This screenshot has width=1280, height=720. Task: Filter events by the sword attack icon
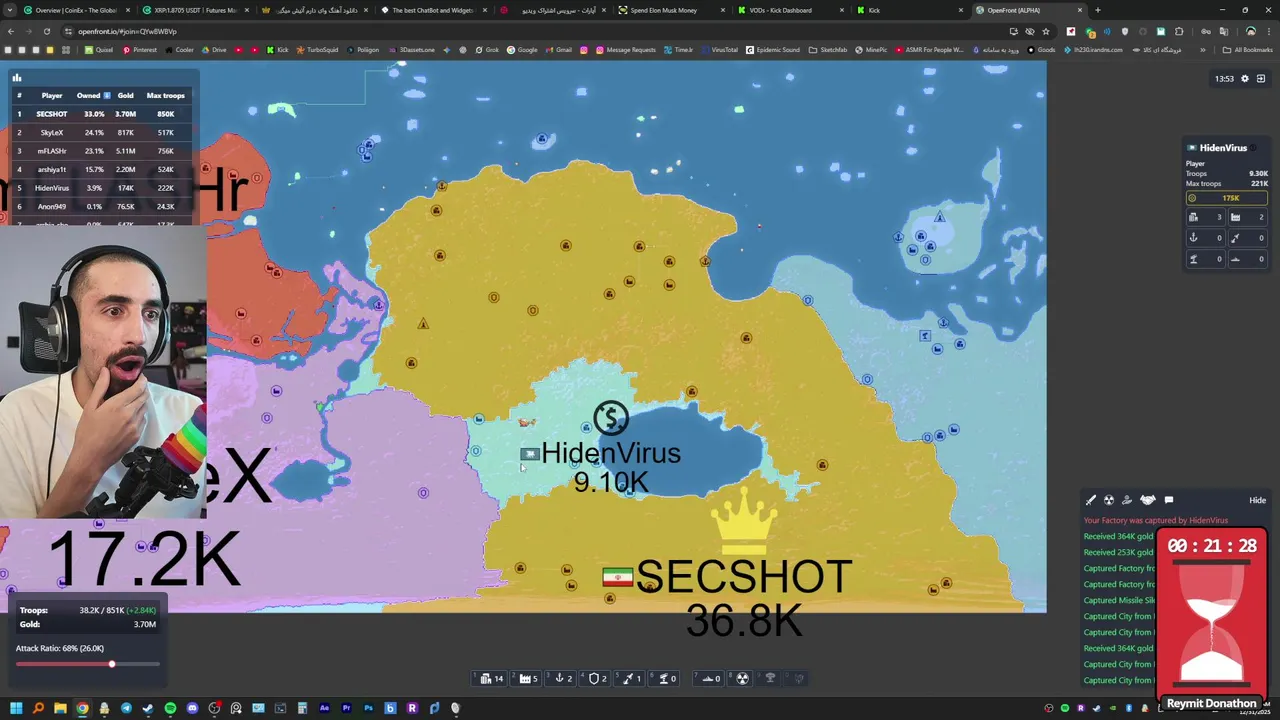1091,500
